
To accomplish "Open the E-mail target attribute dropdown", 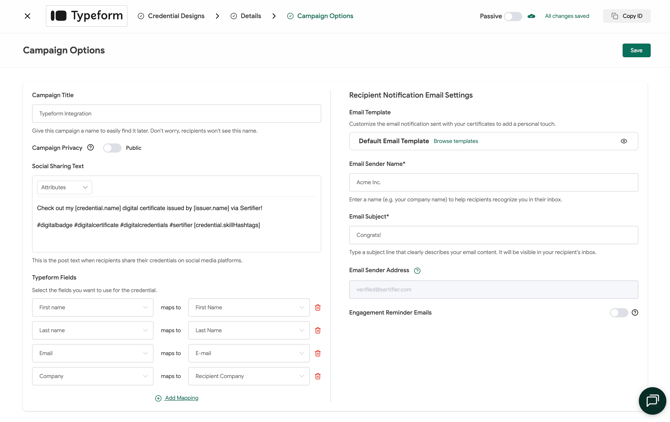I will coord(249,353).
